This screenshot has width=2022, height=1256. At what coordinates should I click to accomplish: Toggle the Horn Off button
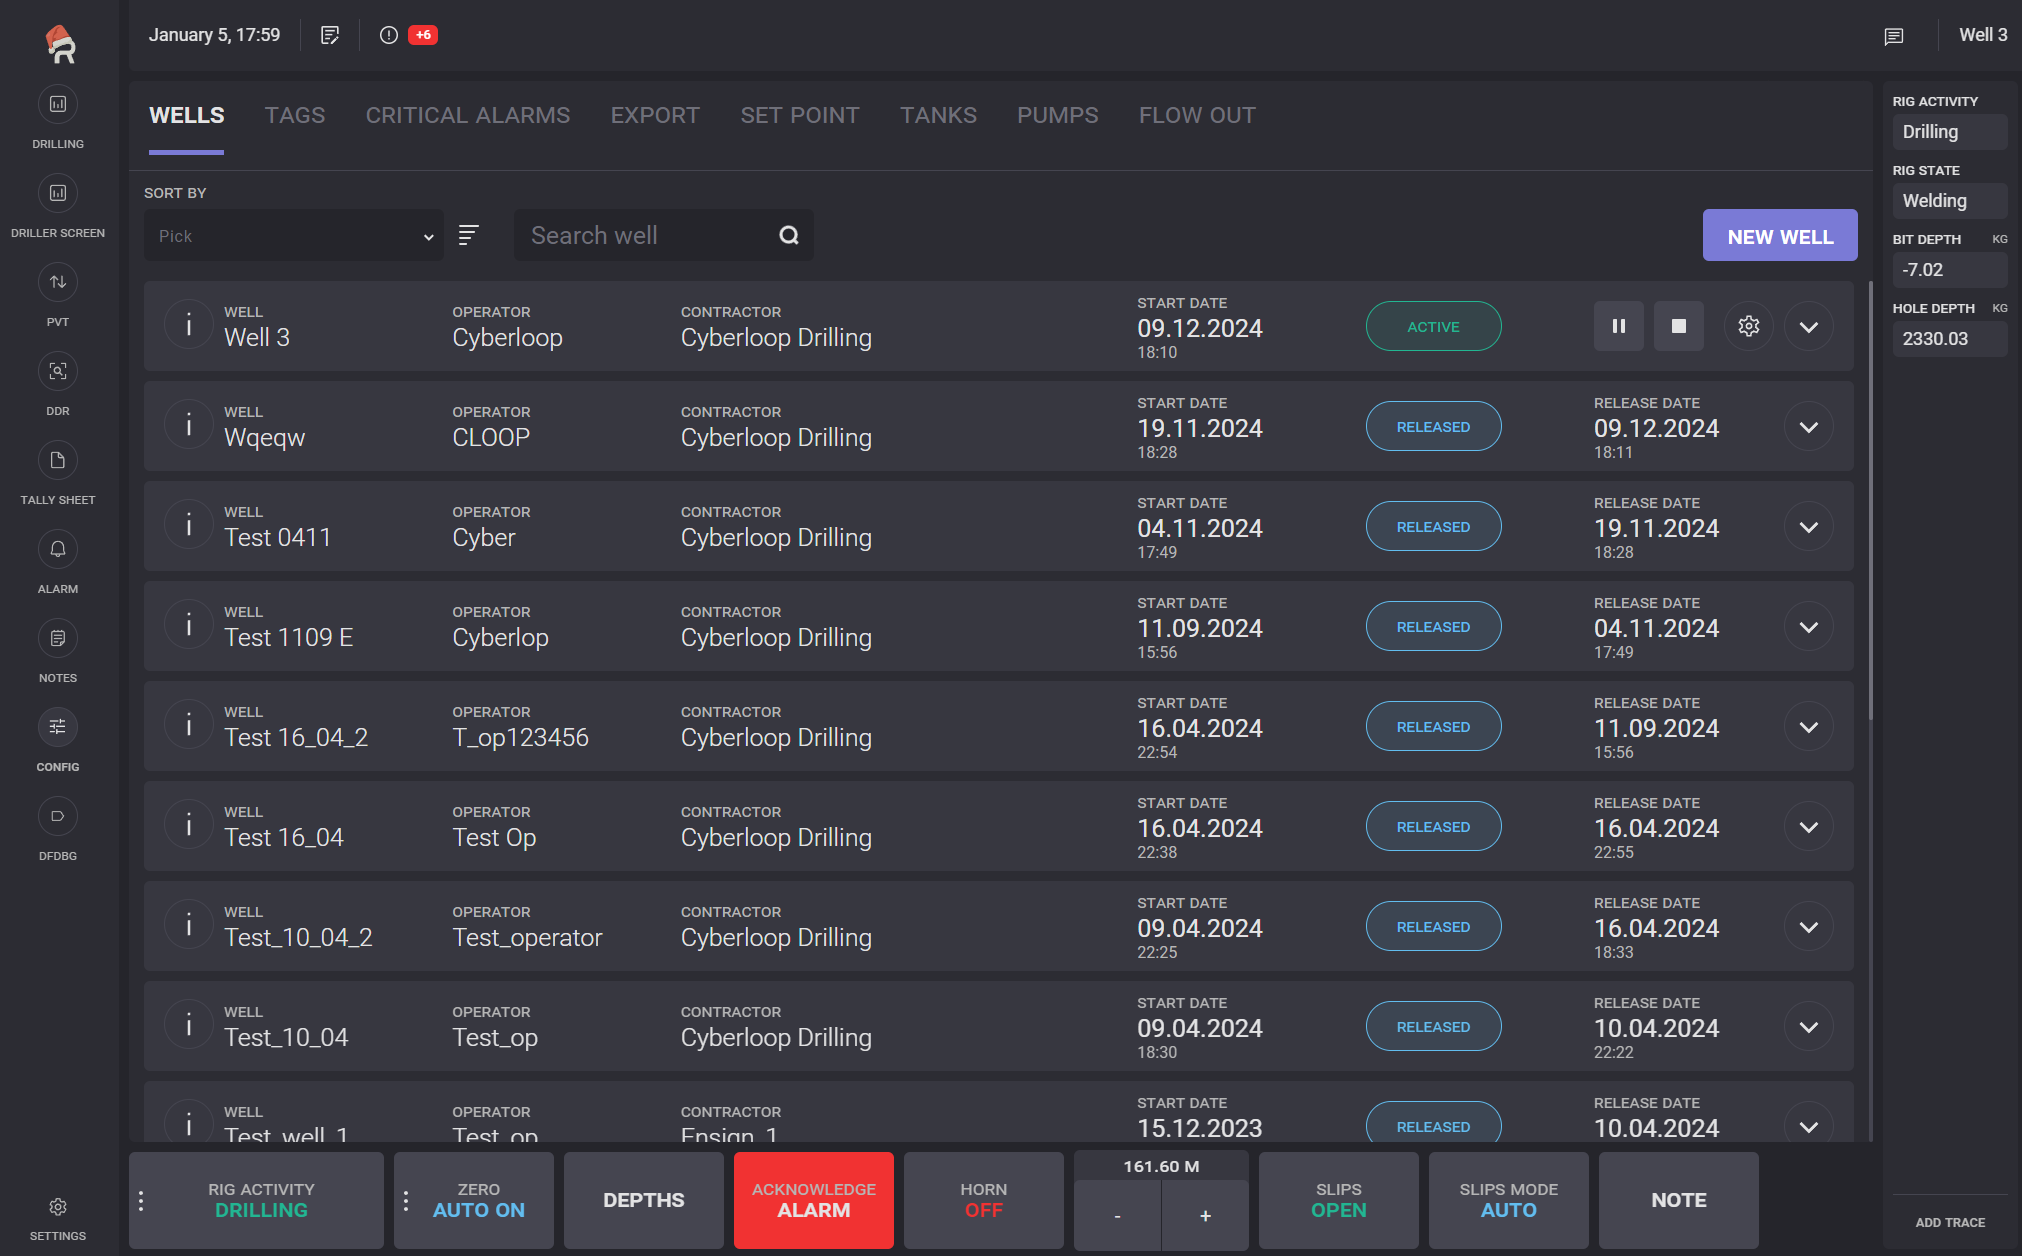(x=983, y=1200)
